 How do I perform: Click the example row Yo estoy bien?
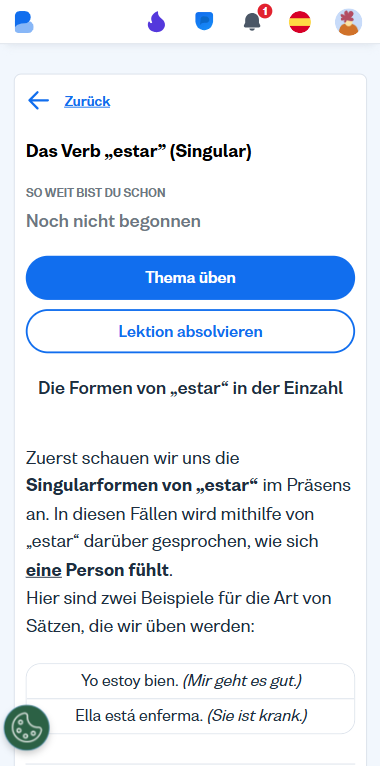pos(190,681)
